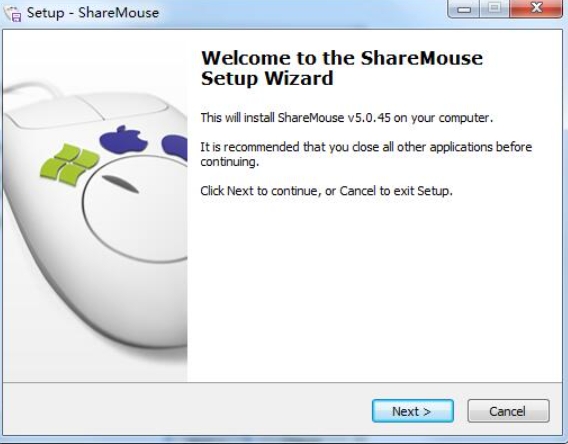Click the green Windows logo on the mouse
This screenshot has height=444, width=568.
point(70,164)
